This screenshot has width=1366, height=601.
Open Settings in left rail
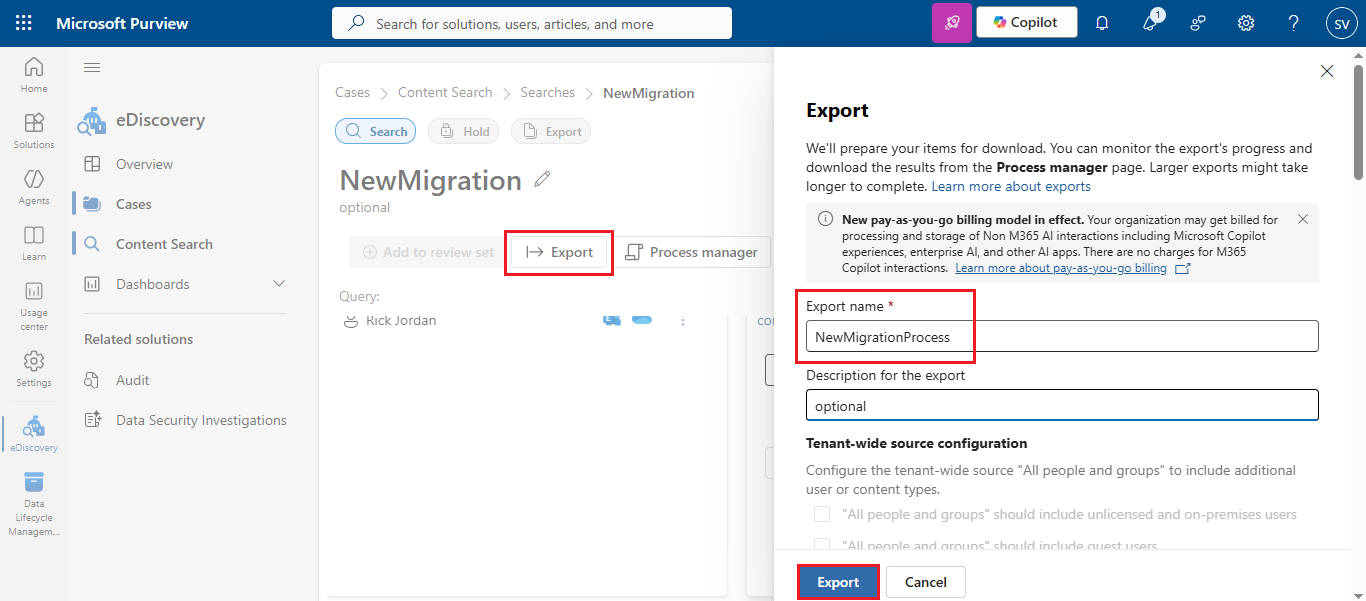34,369
